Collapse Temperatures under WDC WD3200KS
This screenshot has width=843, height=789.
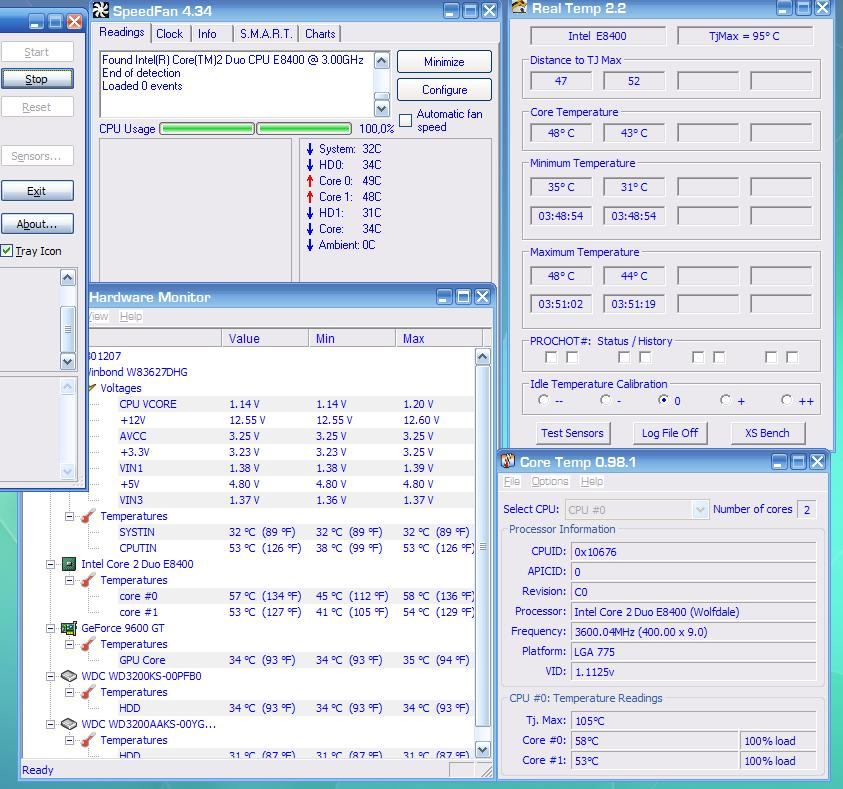point(69,692)
